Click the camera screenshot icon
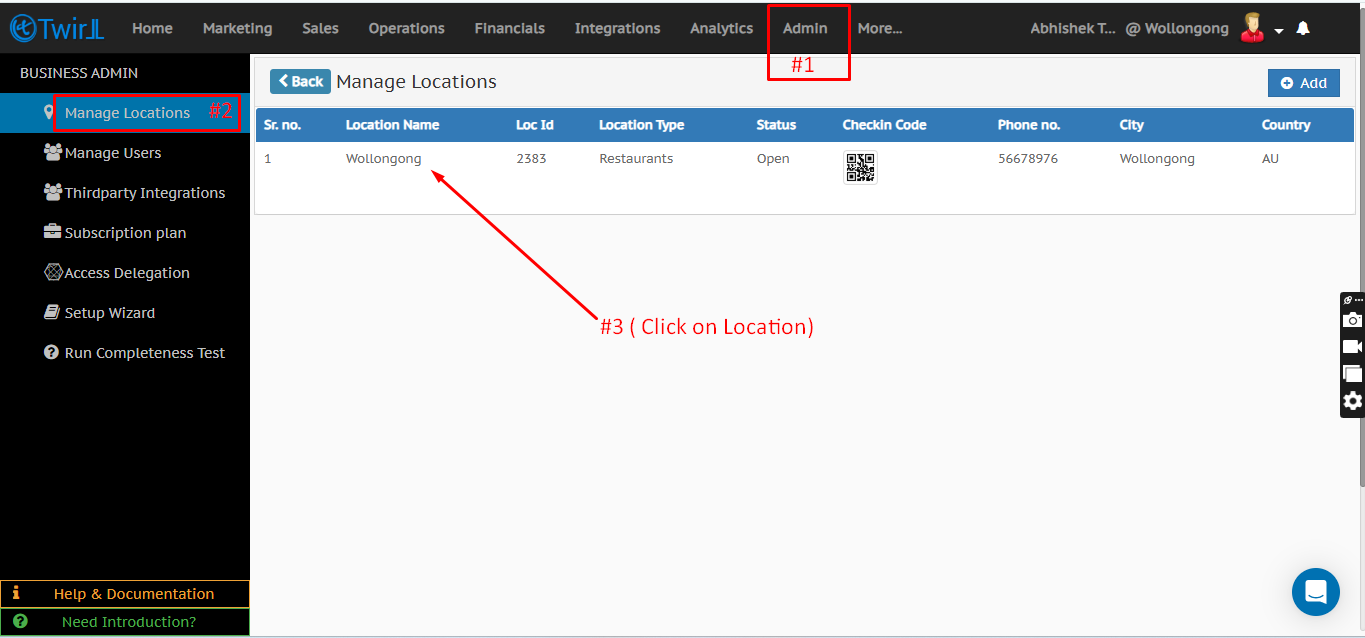The image size is (1365, 638). [1352, 320]
